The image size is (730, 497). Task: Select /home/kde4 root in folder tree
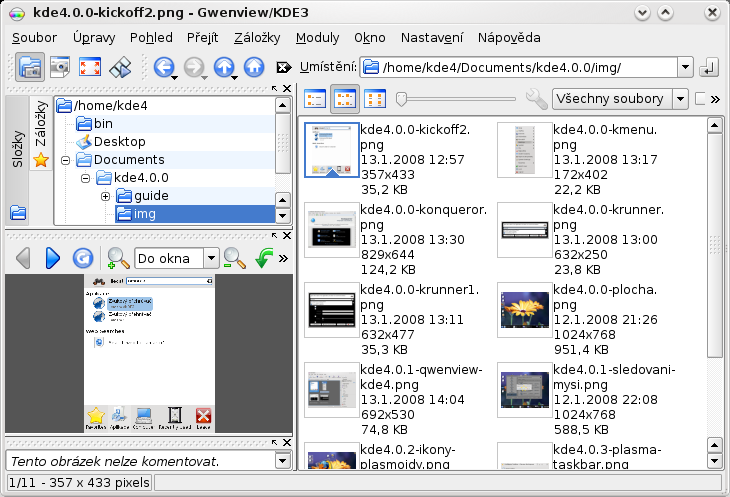102,106
